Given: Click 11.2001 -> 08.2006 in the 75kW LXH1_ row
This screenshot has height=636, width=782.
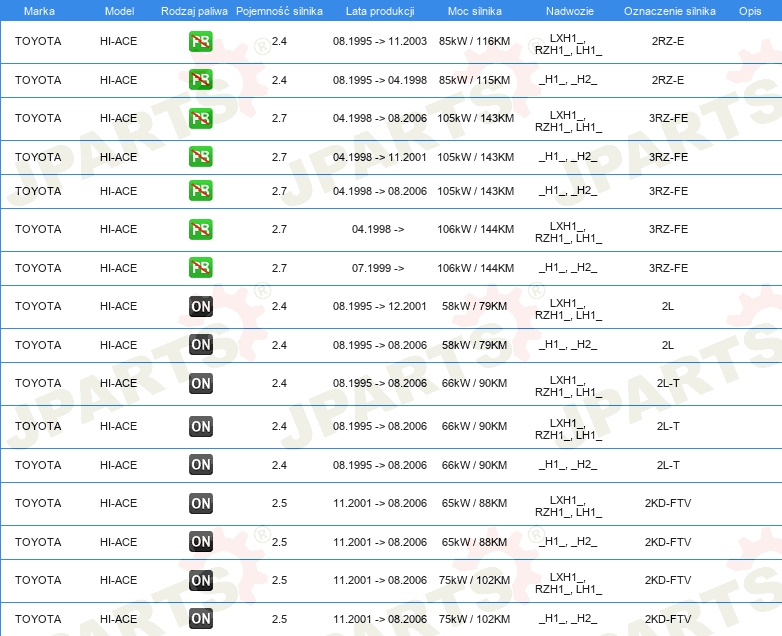Looking at the screenshot, I should (x=380, y=580).
